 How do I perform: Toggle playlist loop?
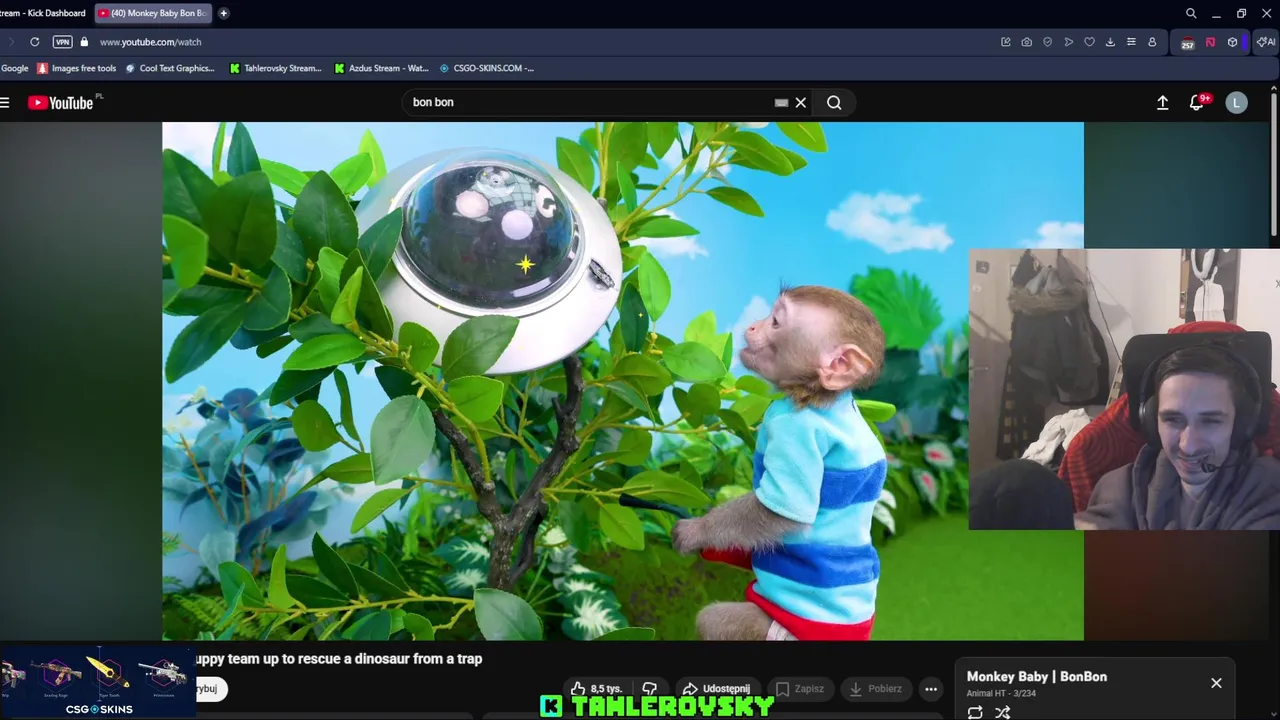coord(975,712)
